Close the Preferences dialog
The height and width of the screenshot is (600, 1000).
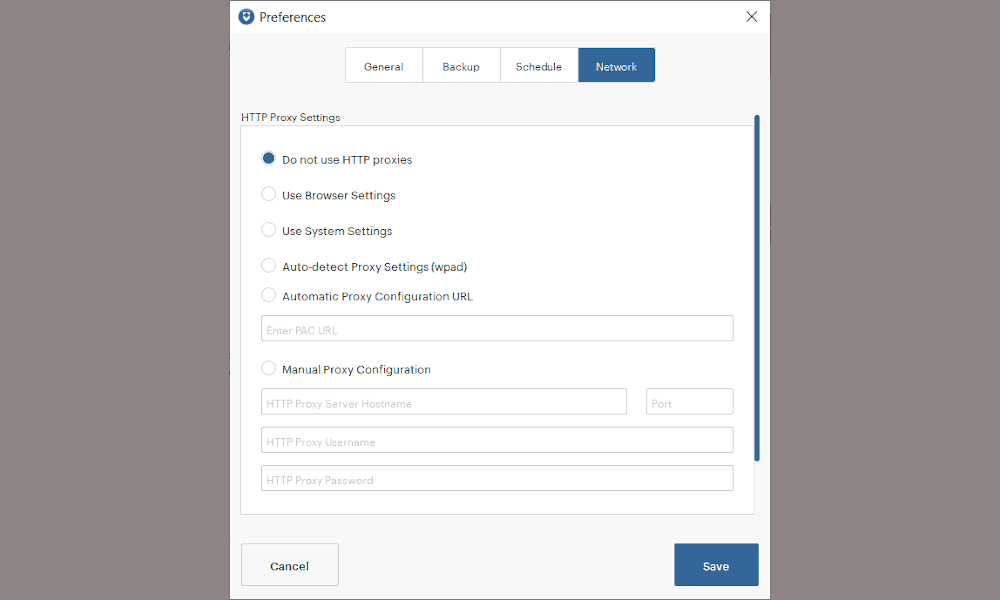[x=752, y=17]
